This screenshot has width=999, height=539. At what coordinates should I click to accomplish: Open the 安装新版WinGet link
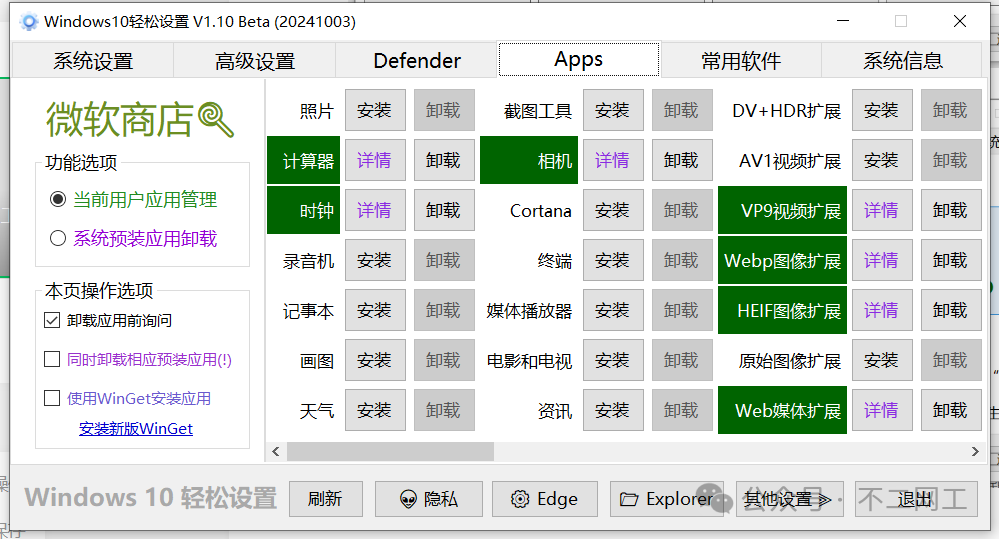[136, 429]
